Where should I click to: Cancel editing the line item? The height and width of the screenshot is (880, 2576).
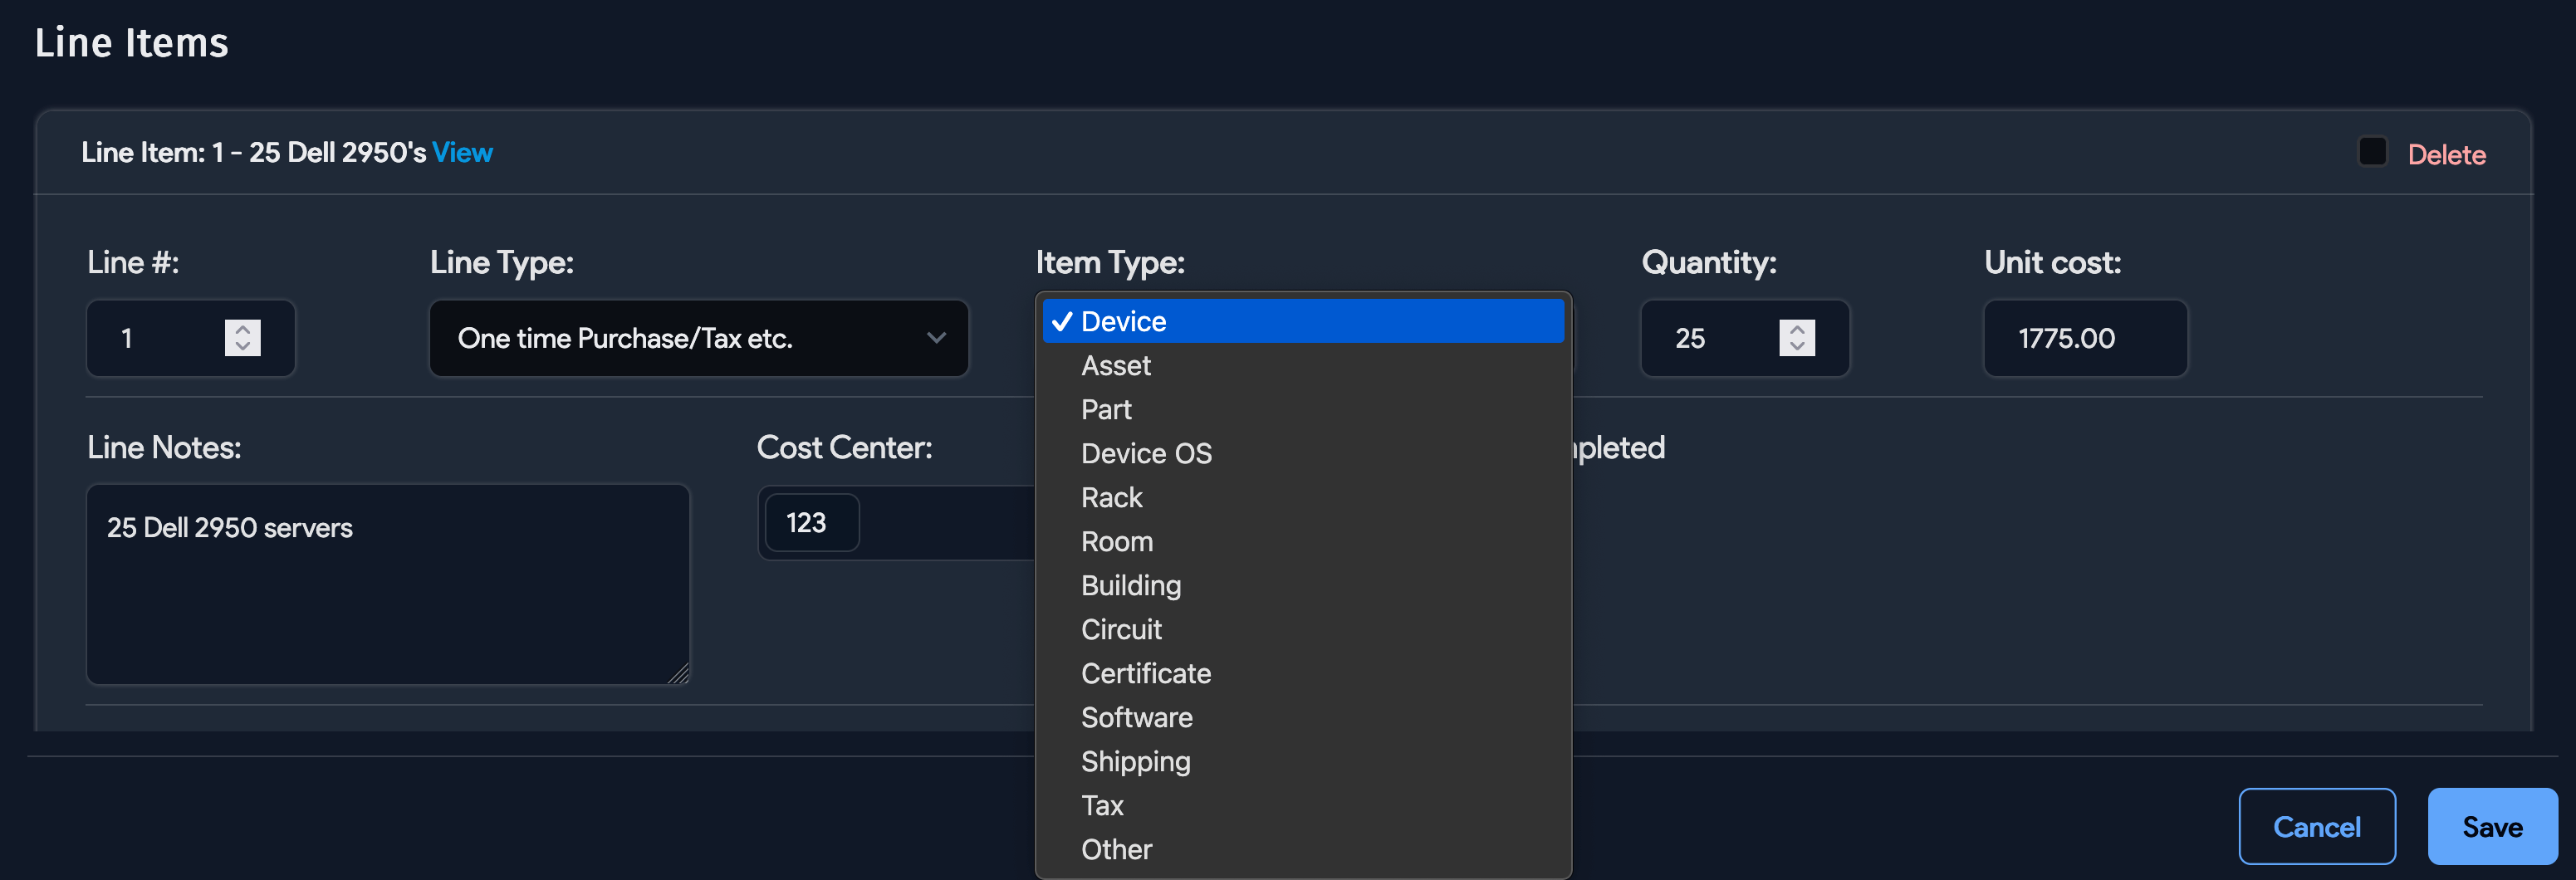pyautogui.click(x=2317, y=827)
